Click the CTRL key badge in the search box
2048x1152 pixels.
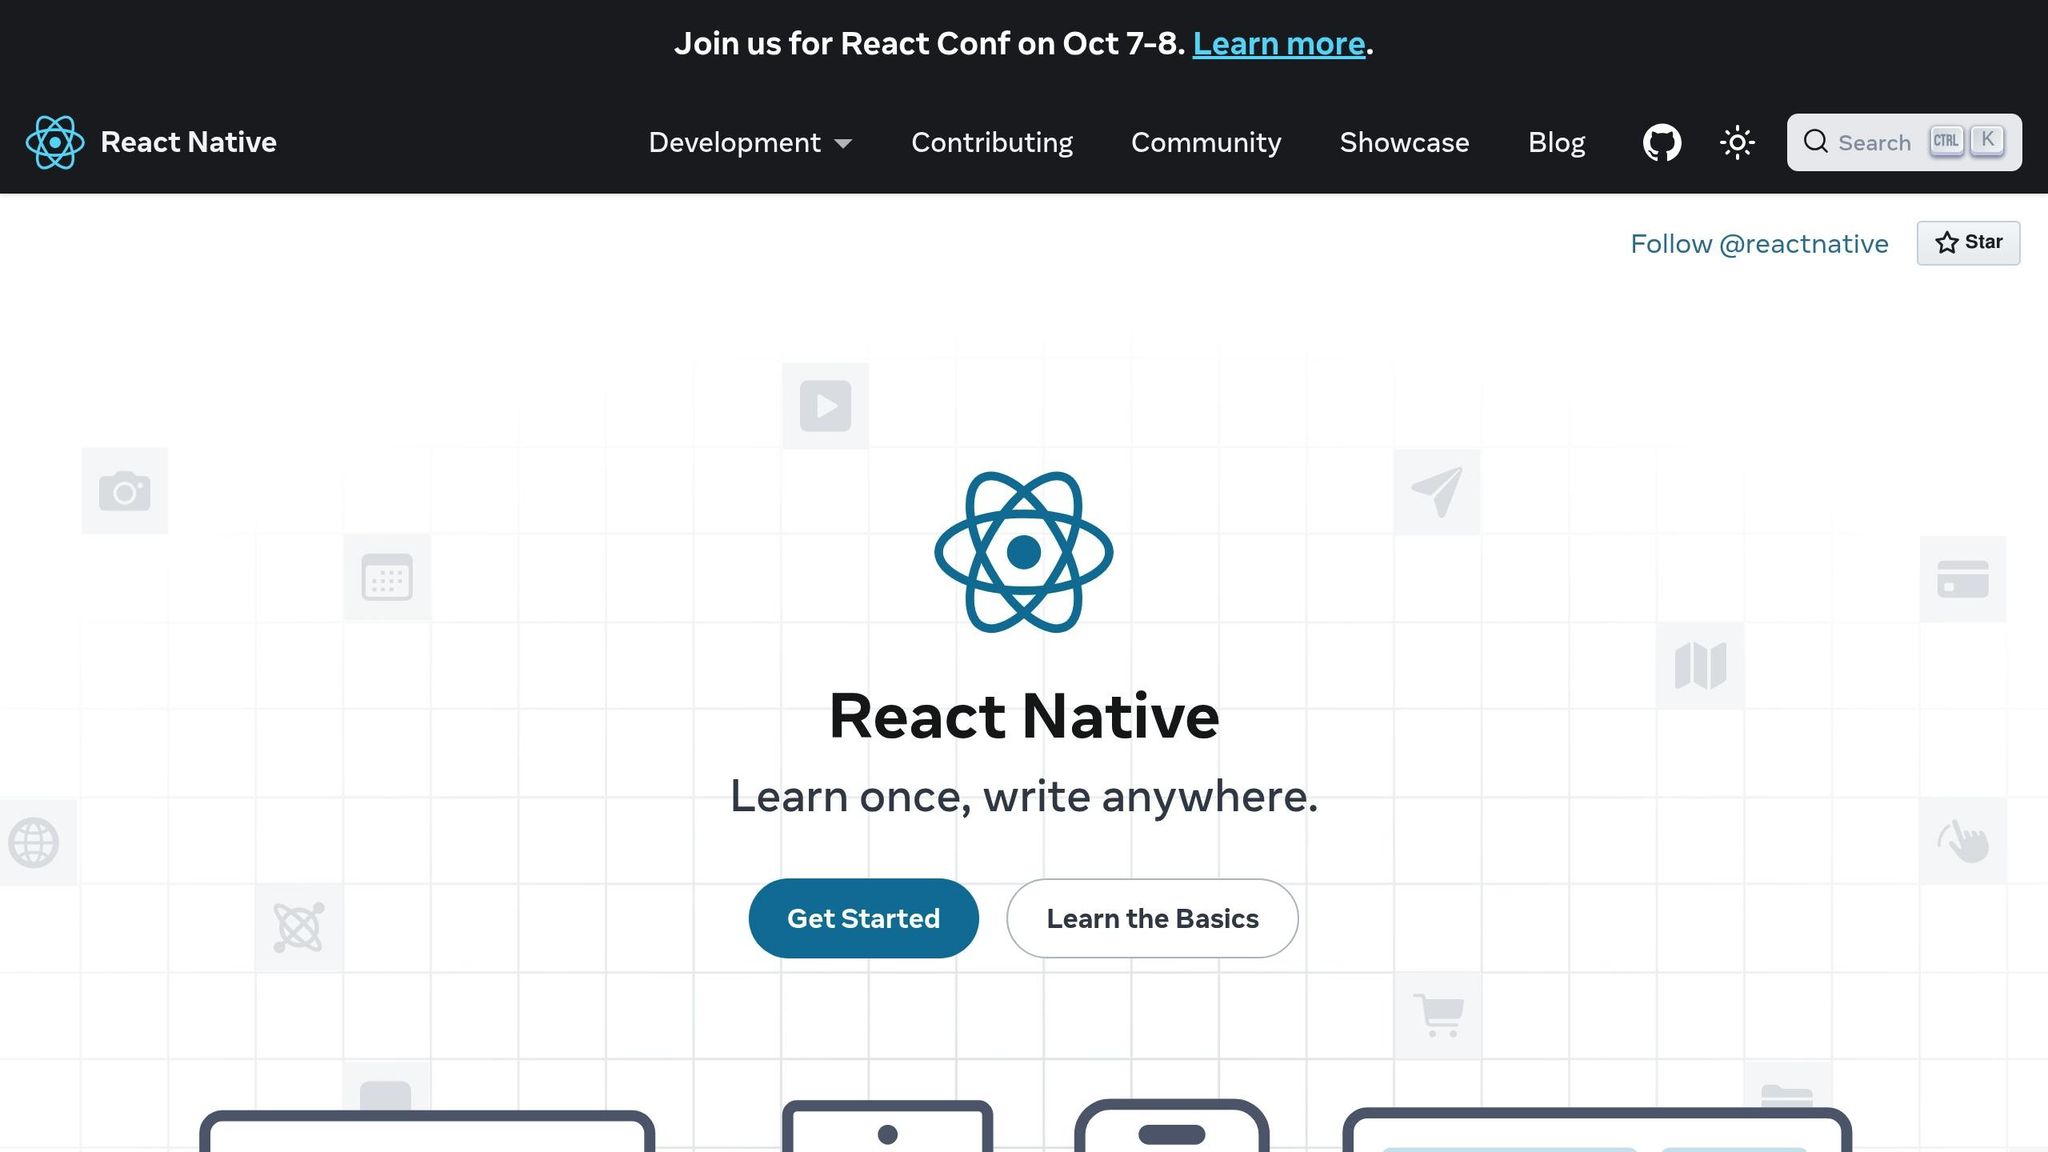click(x=1945, y=141)
